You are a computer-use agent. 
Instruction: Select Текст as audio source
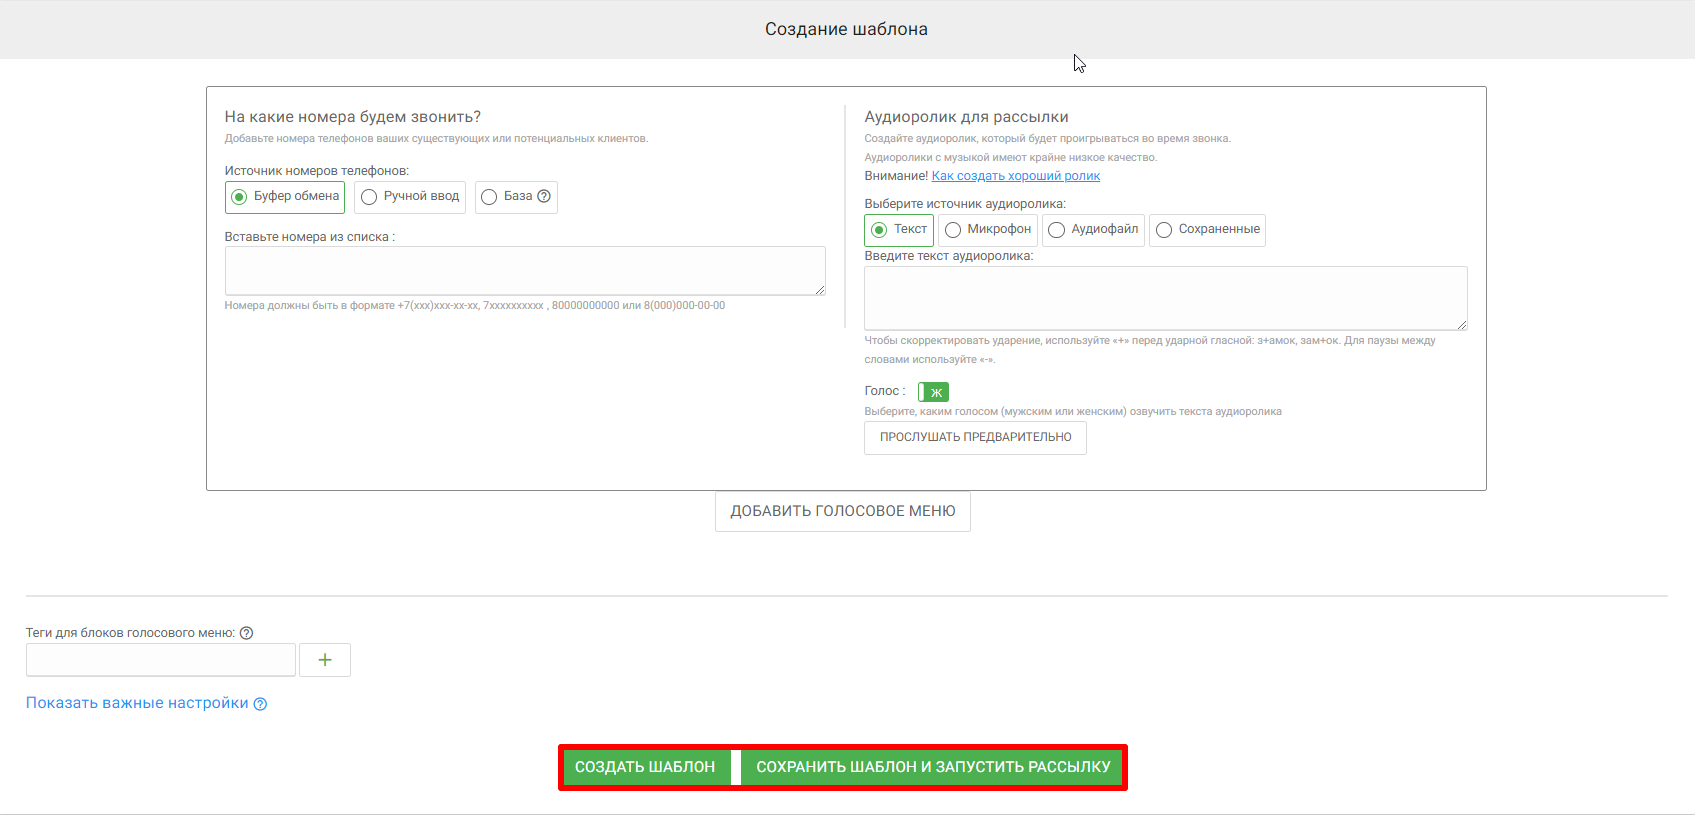coord(880,230)
